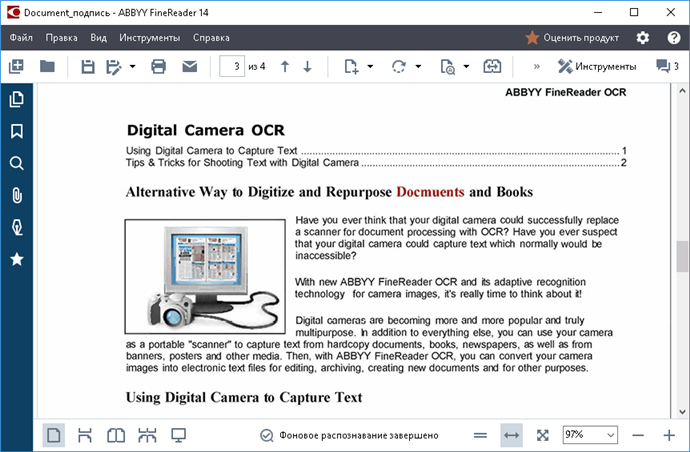Viewport: 690px width, 452px height.
Task: Click the Digital Camera OCR heading
Action: 206,130
